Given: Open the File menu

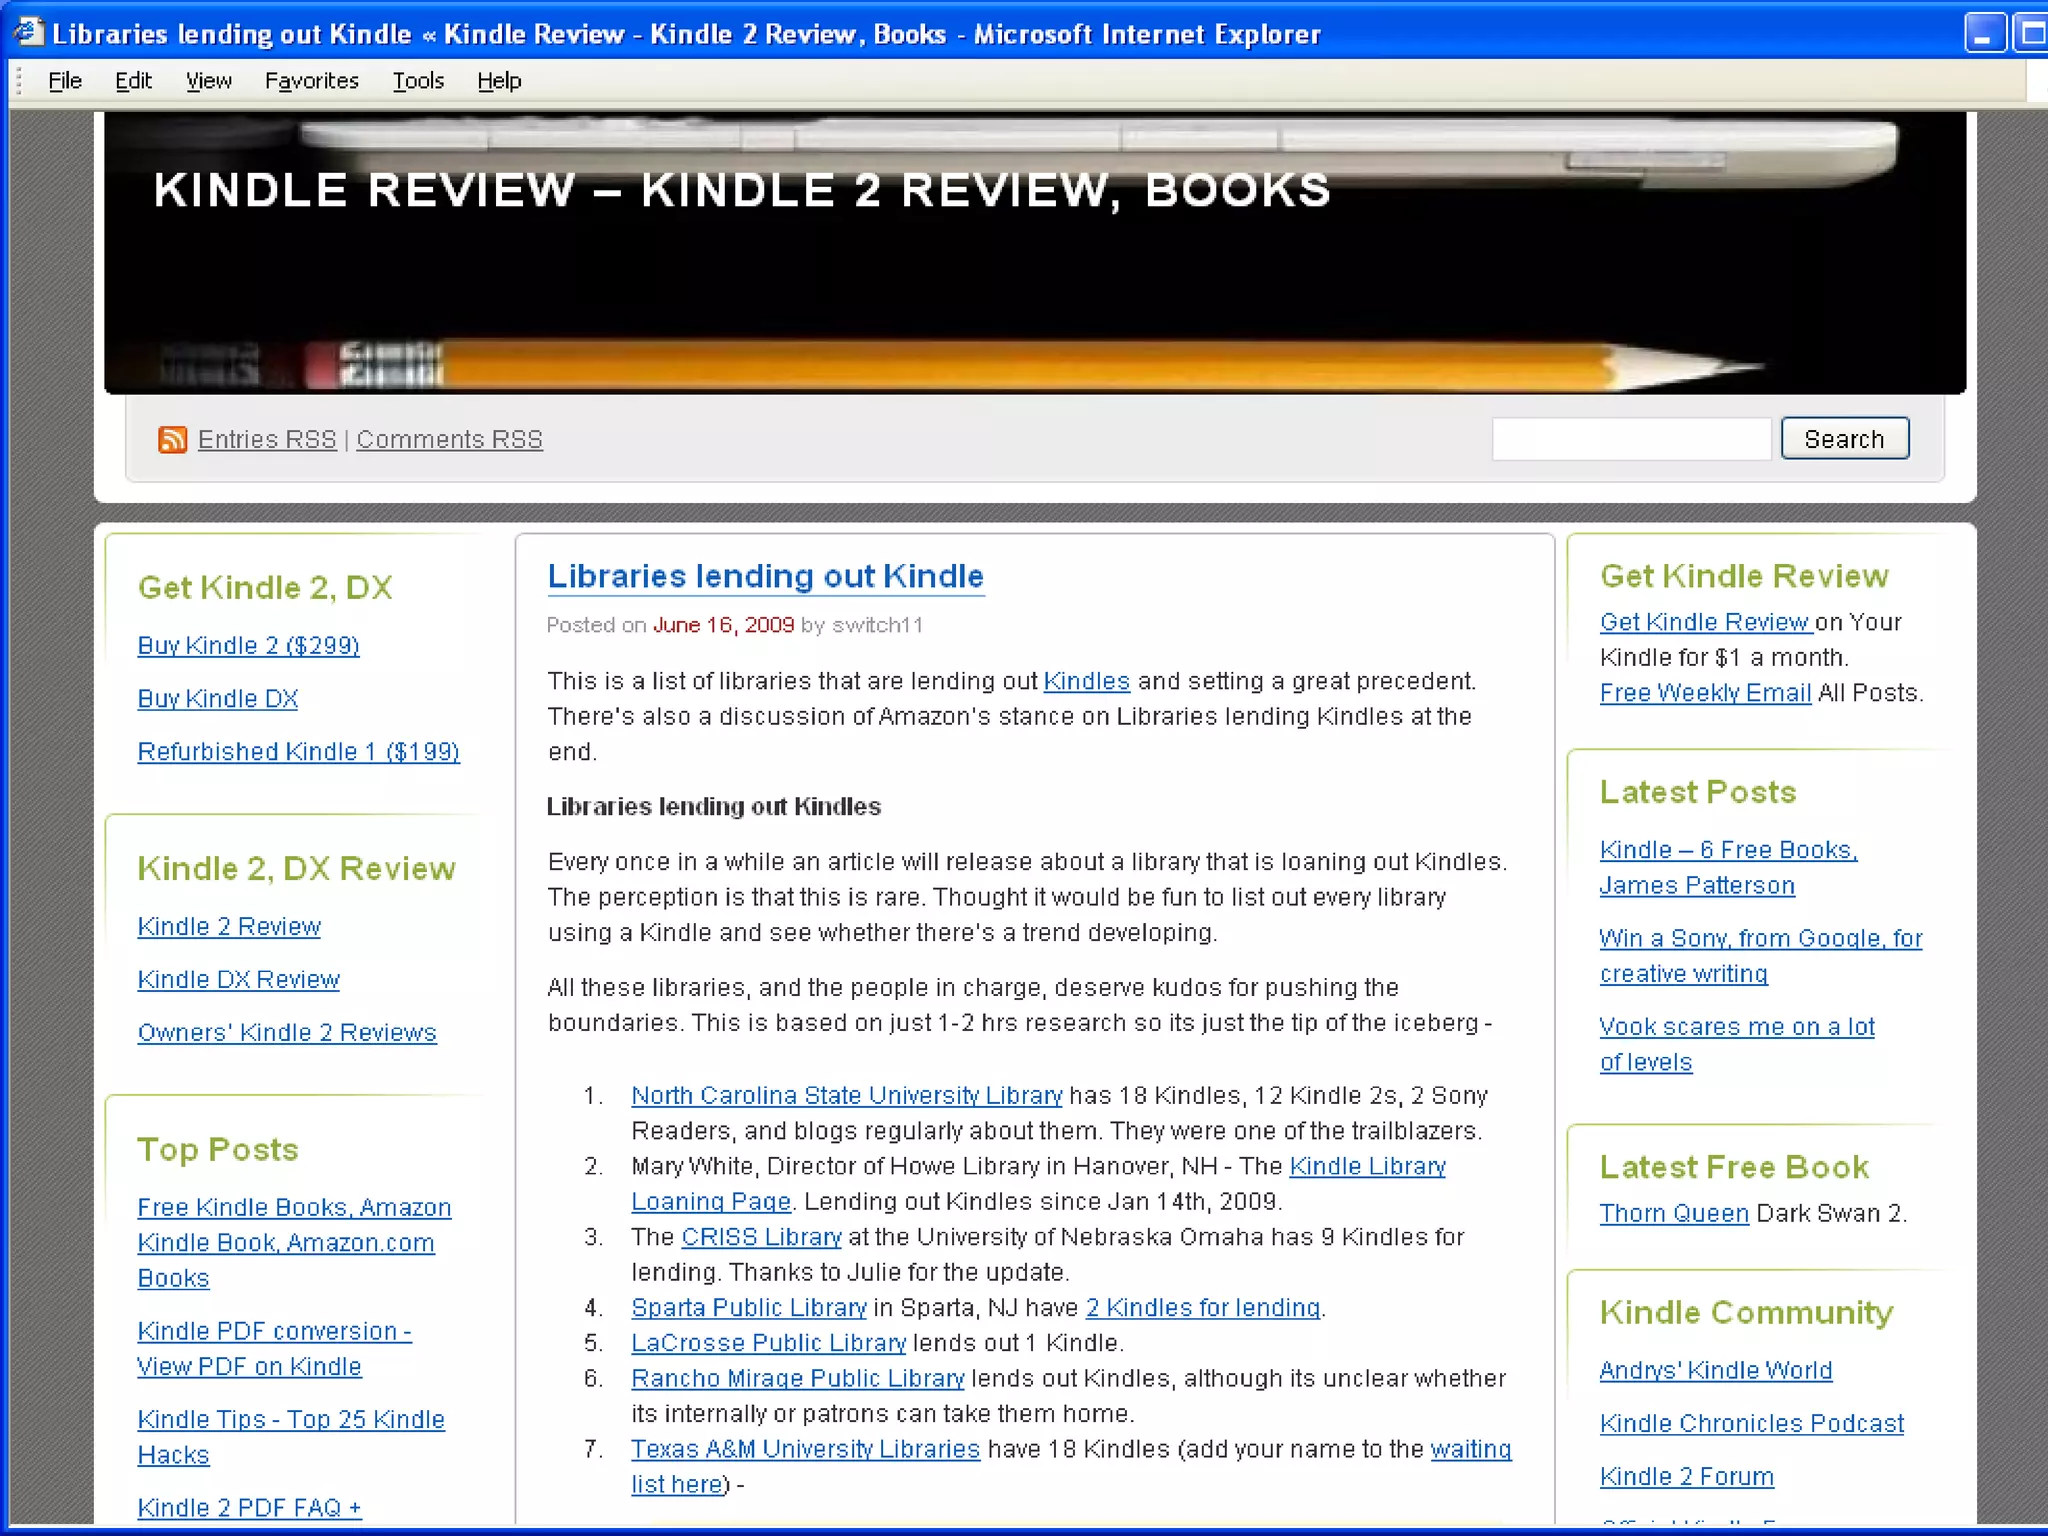Looking at the screenshot, I should tap(64, 81).
